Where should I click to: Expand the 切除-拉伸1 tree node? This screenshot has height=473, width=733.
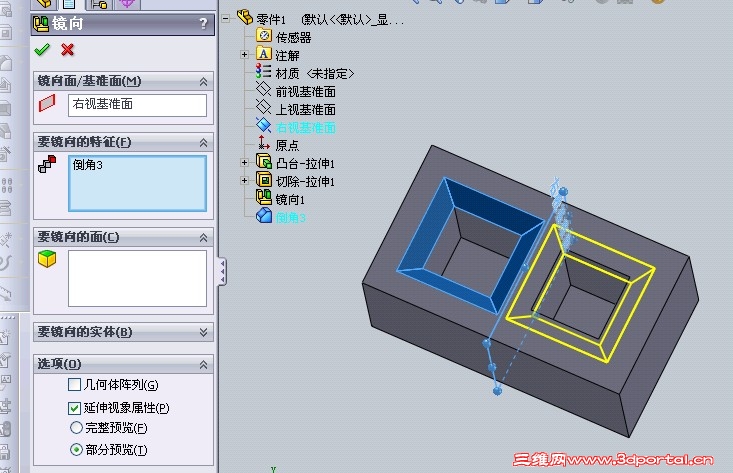click(244, 180)
